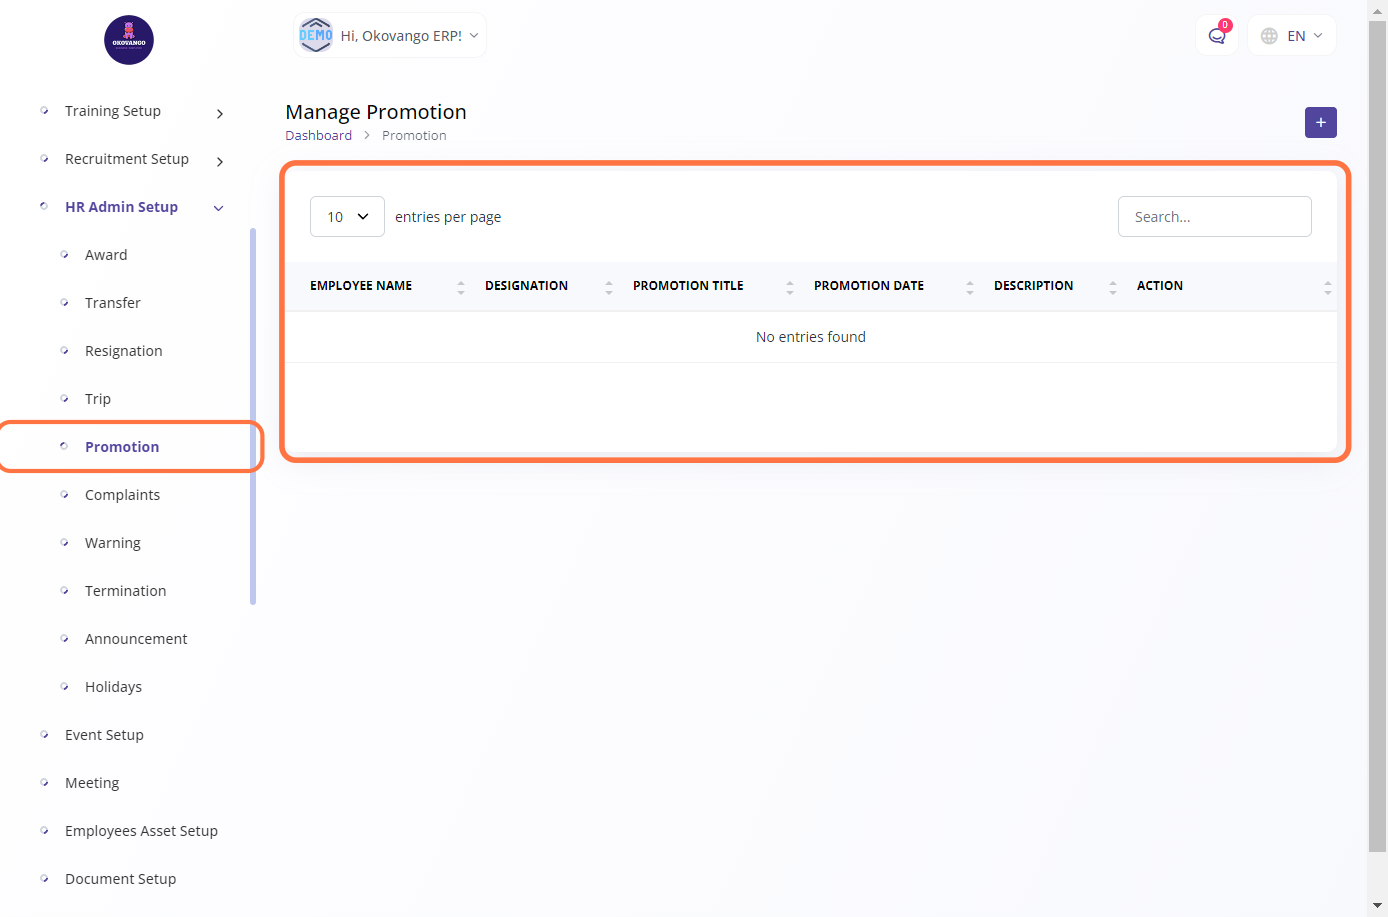Click the Dashboard breadcrumb link
The width and height of the screenshot is (1388, 917).
[x=318, y=136]
